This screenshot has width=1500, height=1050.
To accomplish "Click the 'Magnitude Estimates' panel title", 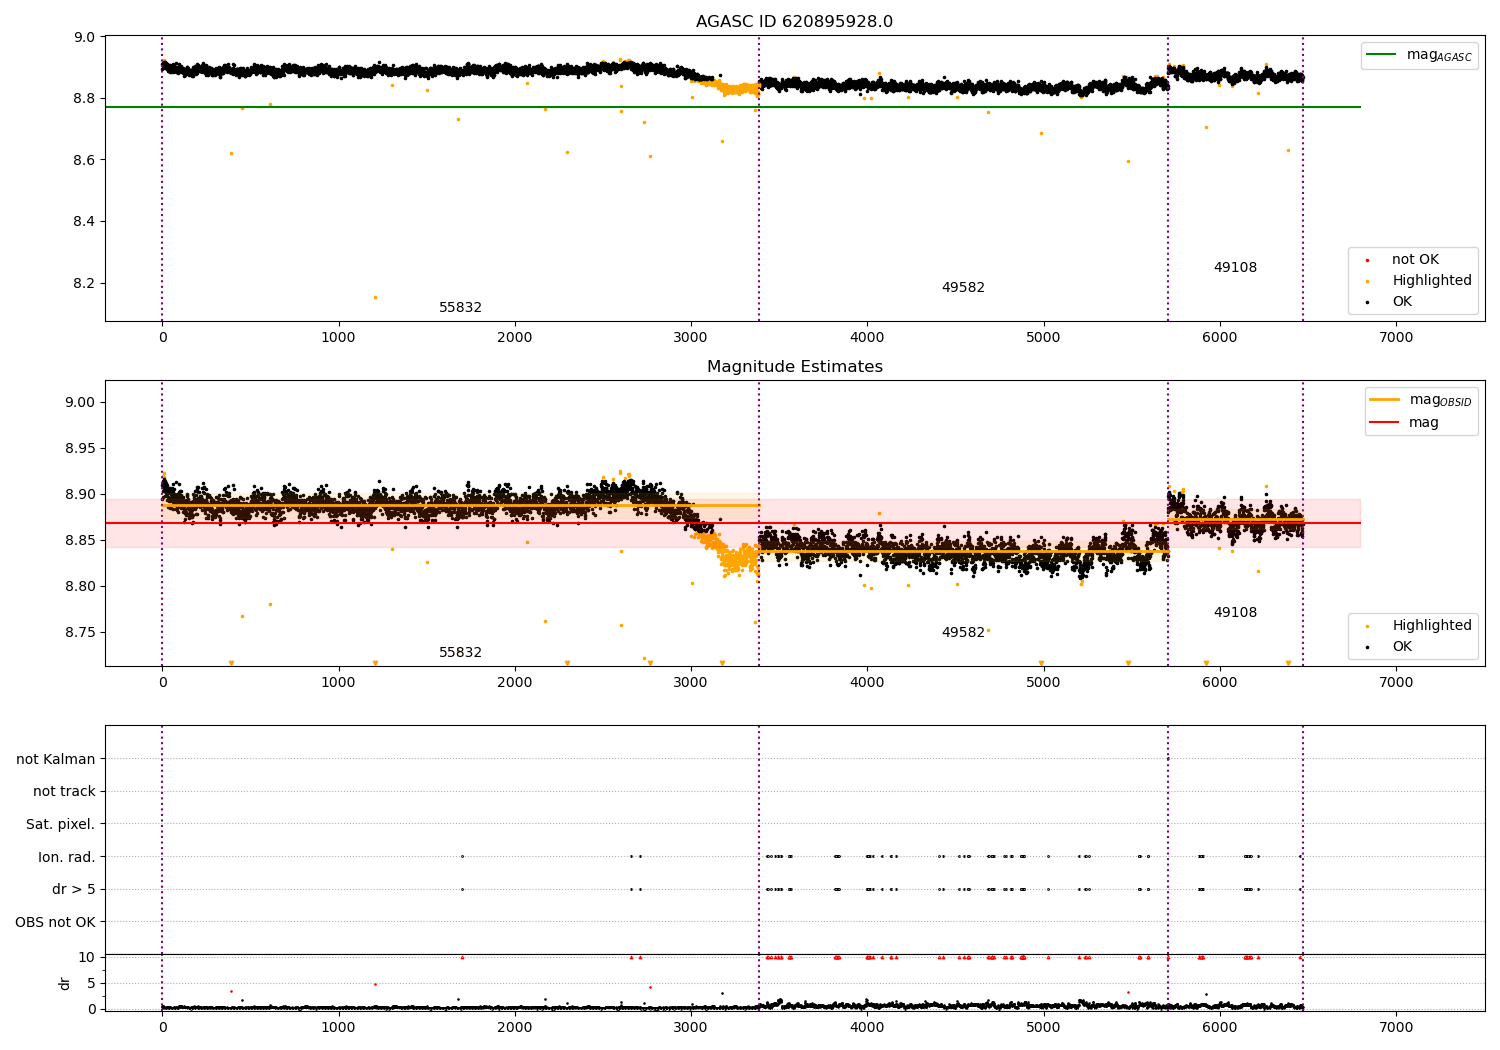I will click(x=794, y=367).
